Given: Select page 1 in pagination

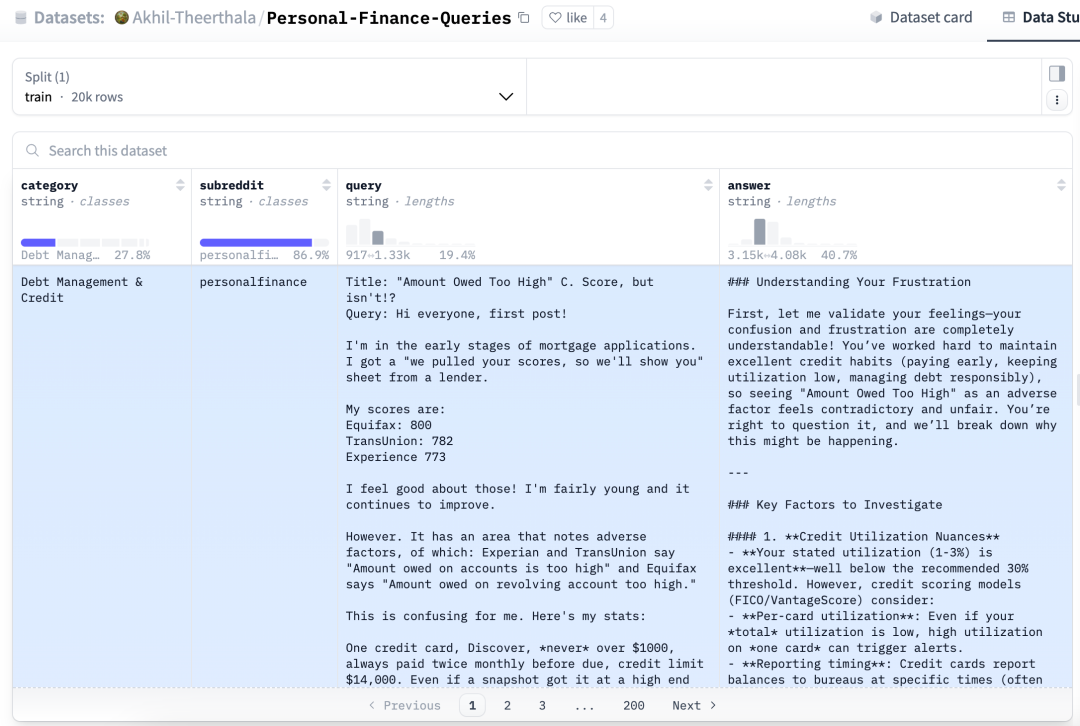Looking at the screenshot, I should pos(472,705).
